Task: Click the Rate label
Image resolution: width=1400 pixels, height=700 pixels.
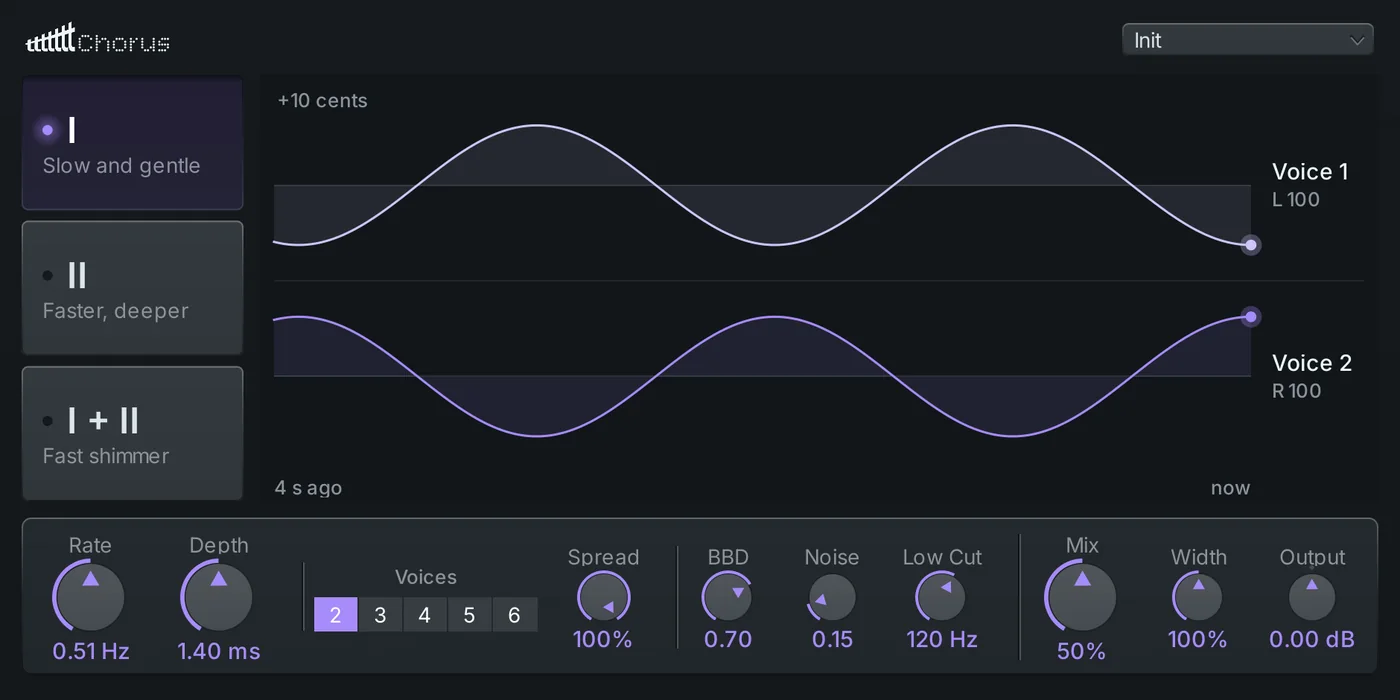Action: pyautogui.click(x=90, y=545)
